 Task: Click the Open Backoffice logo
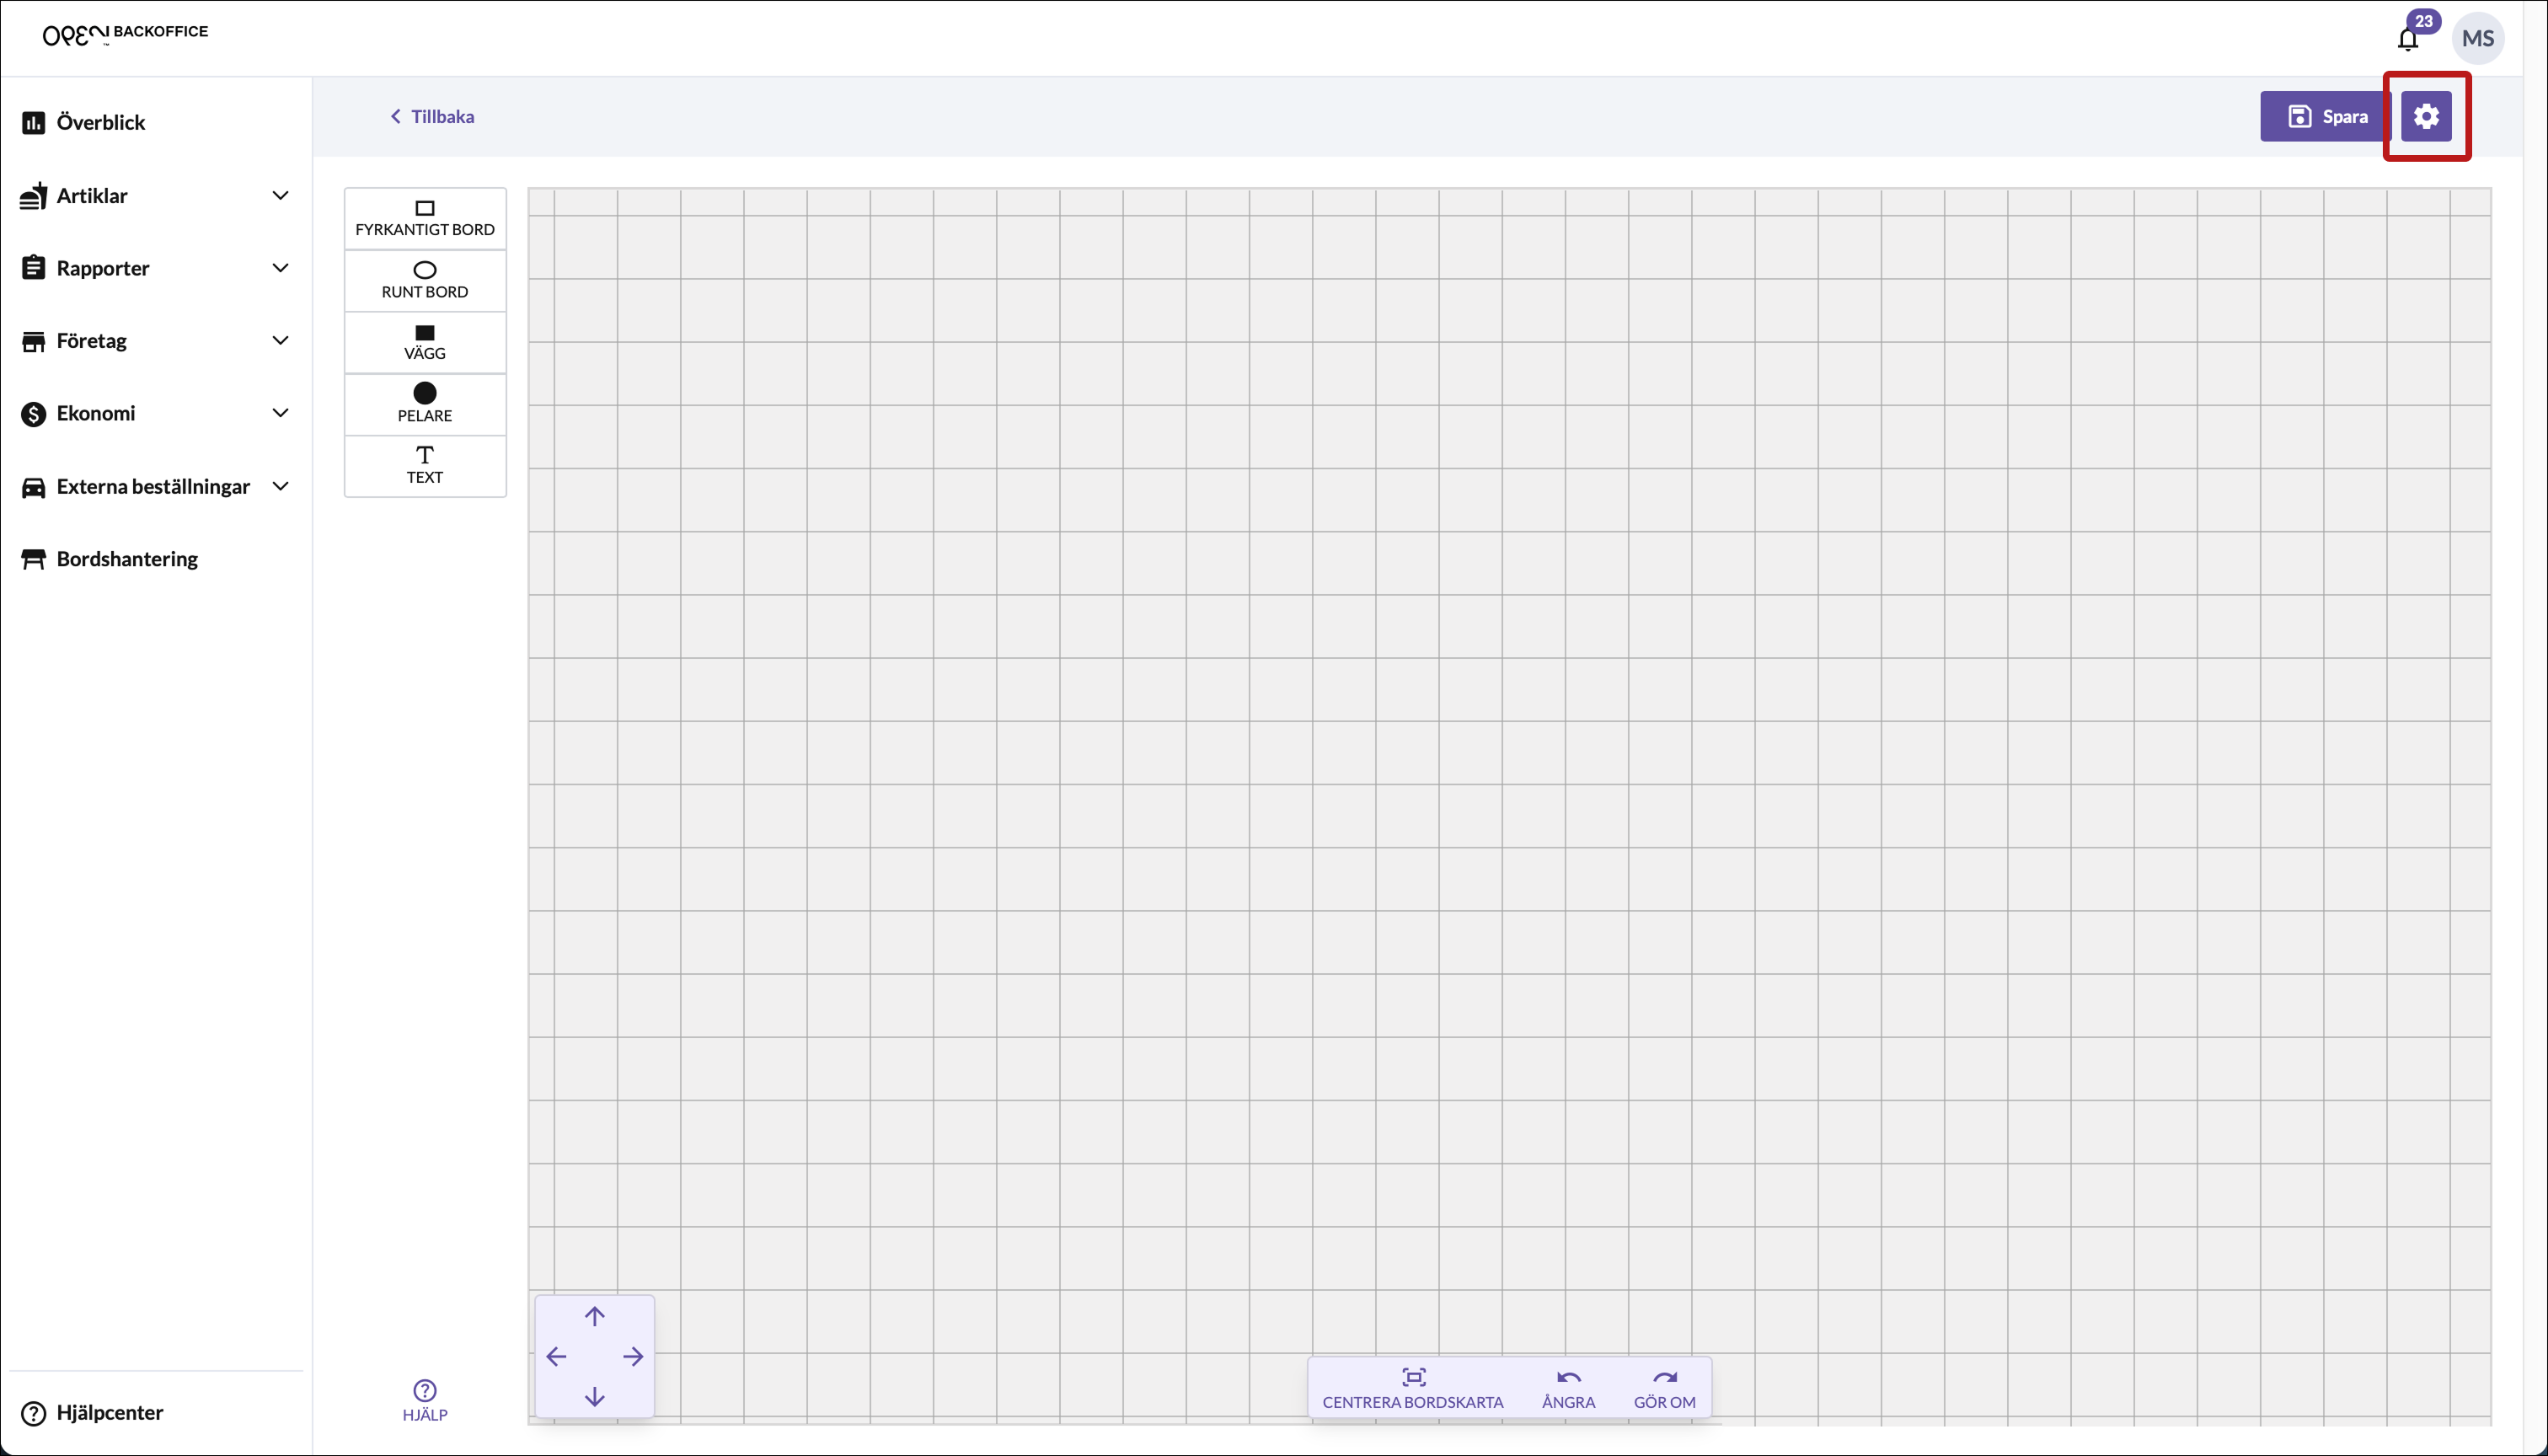tap(125, 34)
